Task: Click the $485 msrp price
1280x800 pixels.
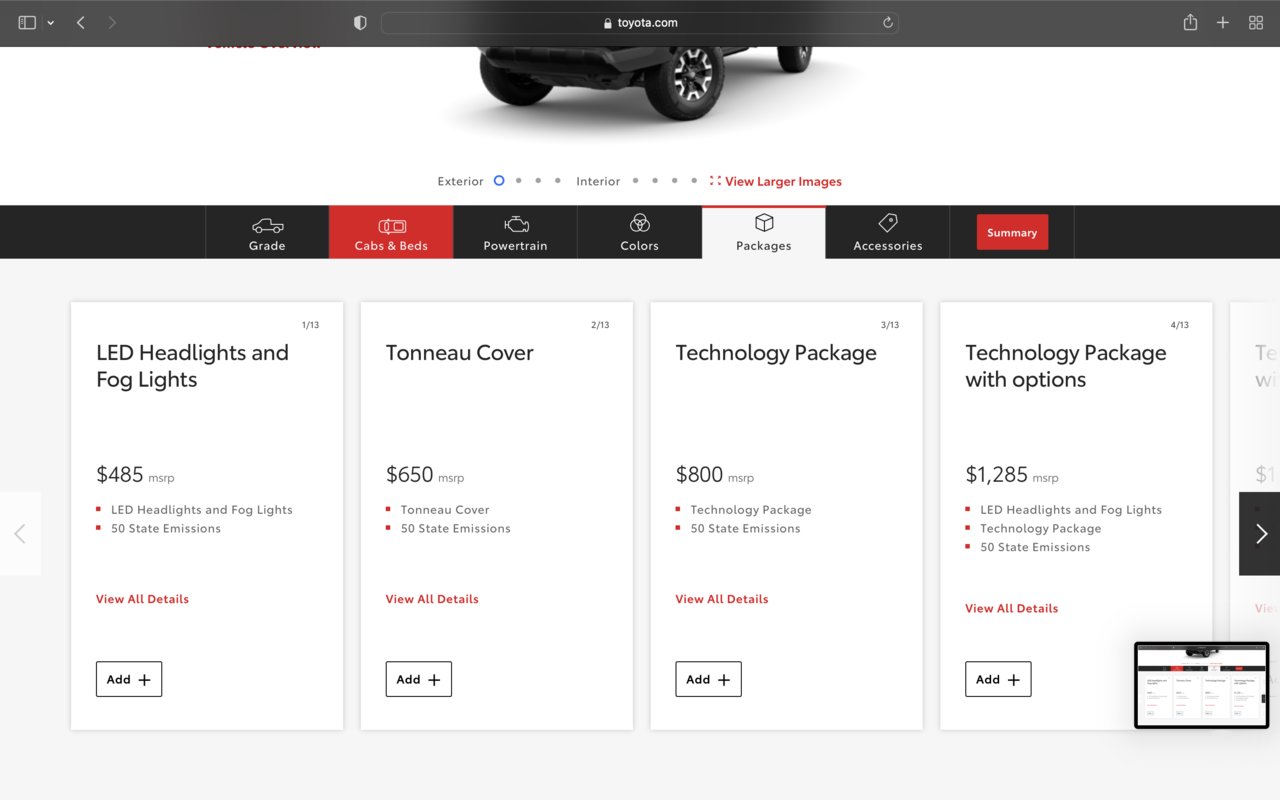Action: coord(135,475)
